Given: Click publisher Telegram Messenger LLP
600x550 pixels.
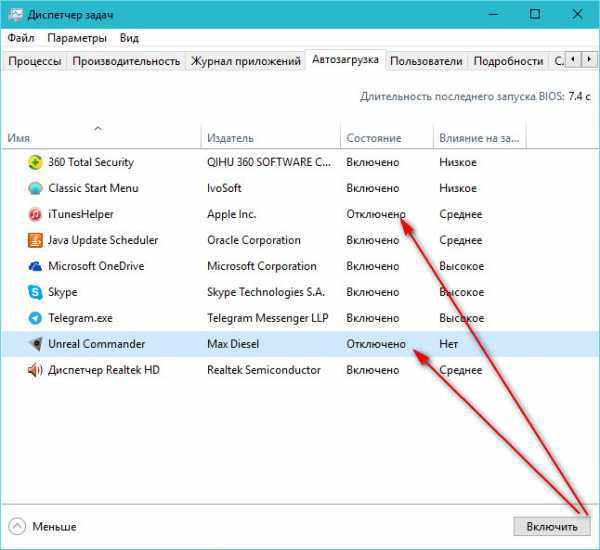Looking at the screenshot, I should click(267, 318).
